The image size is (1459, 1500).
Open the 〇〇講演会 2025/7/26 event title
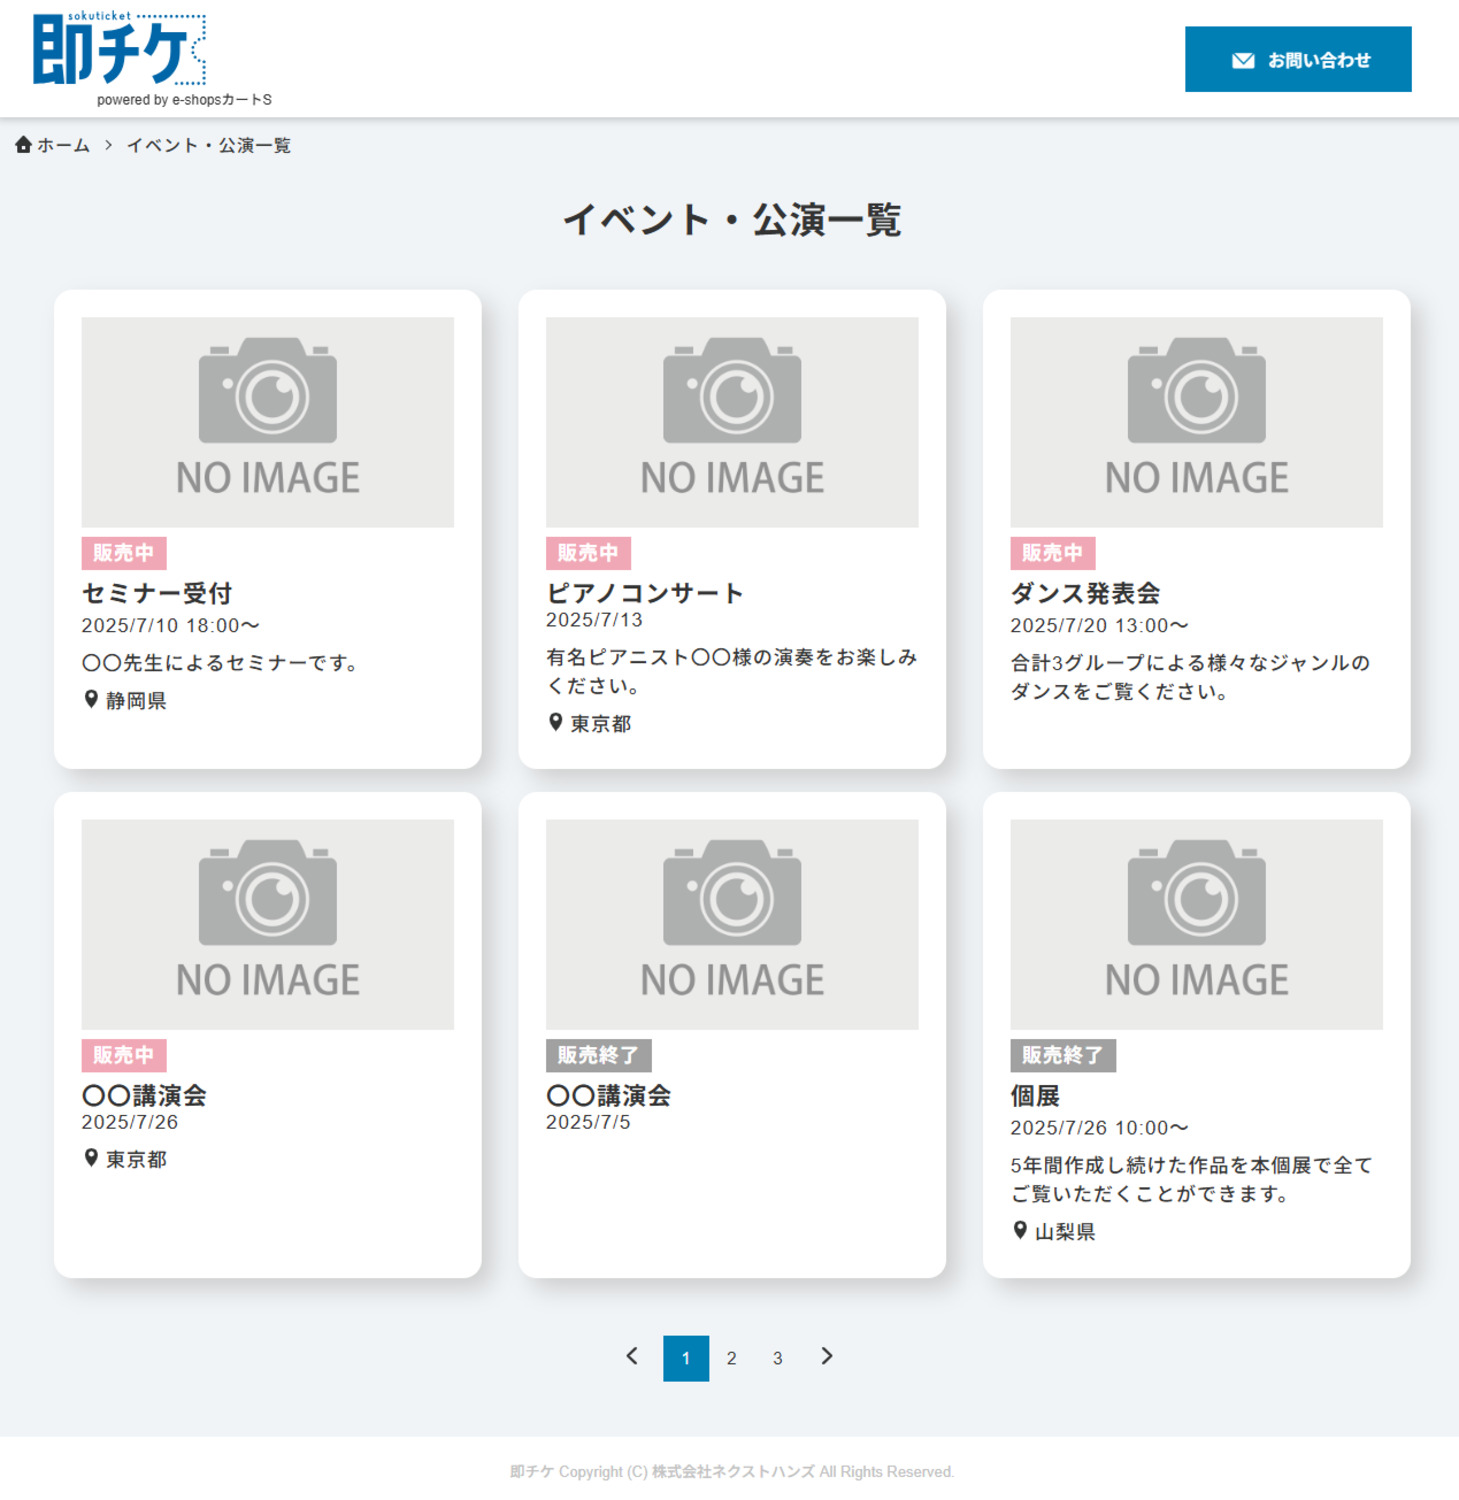pos(144,1096)
